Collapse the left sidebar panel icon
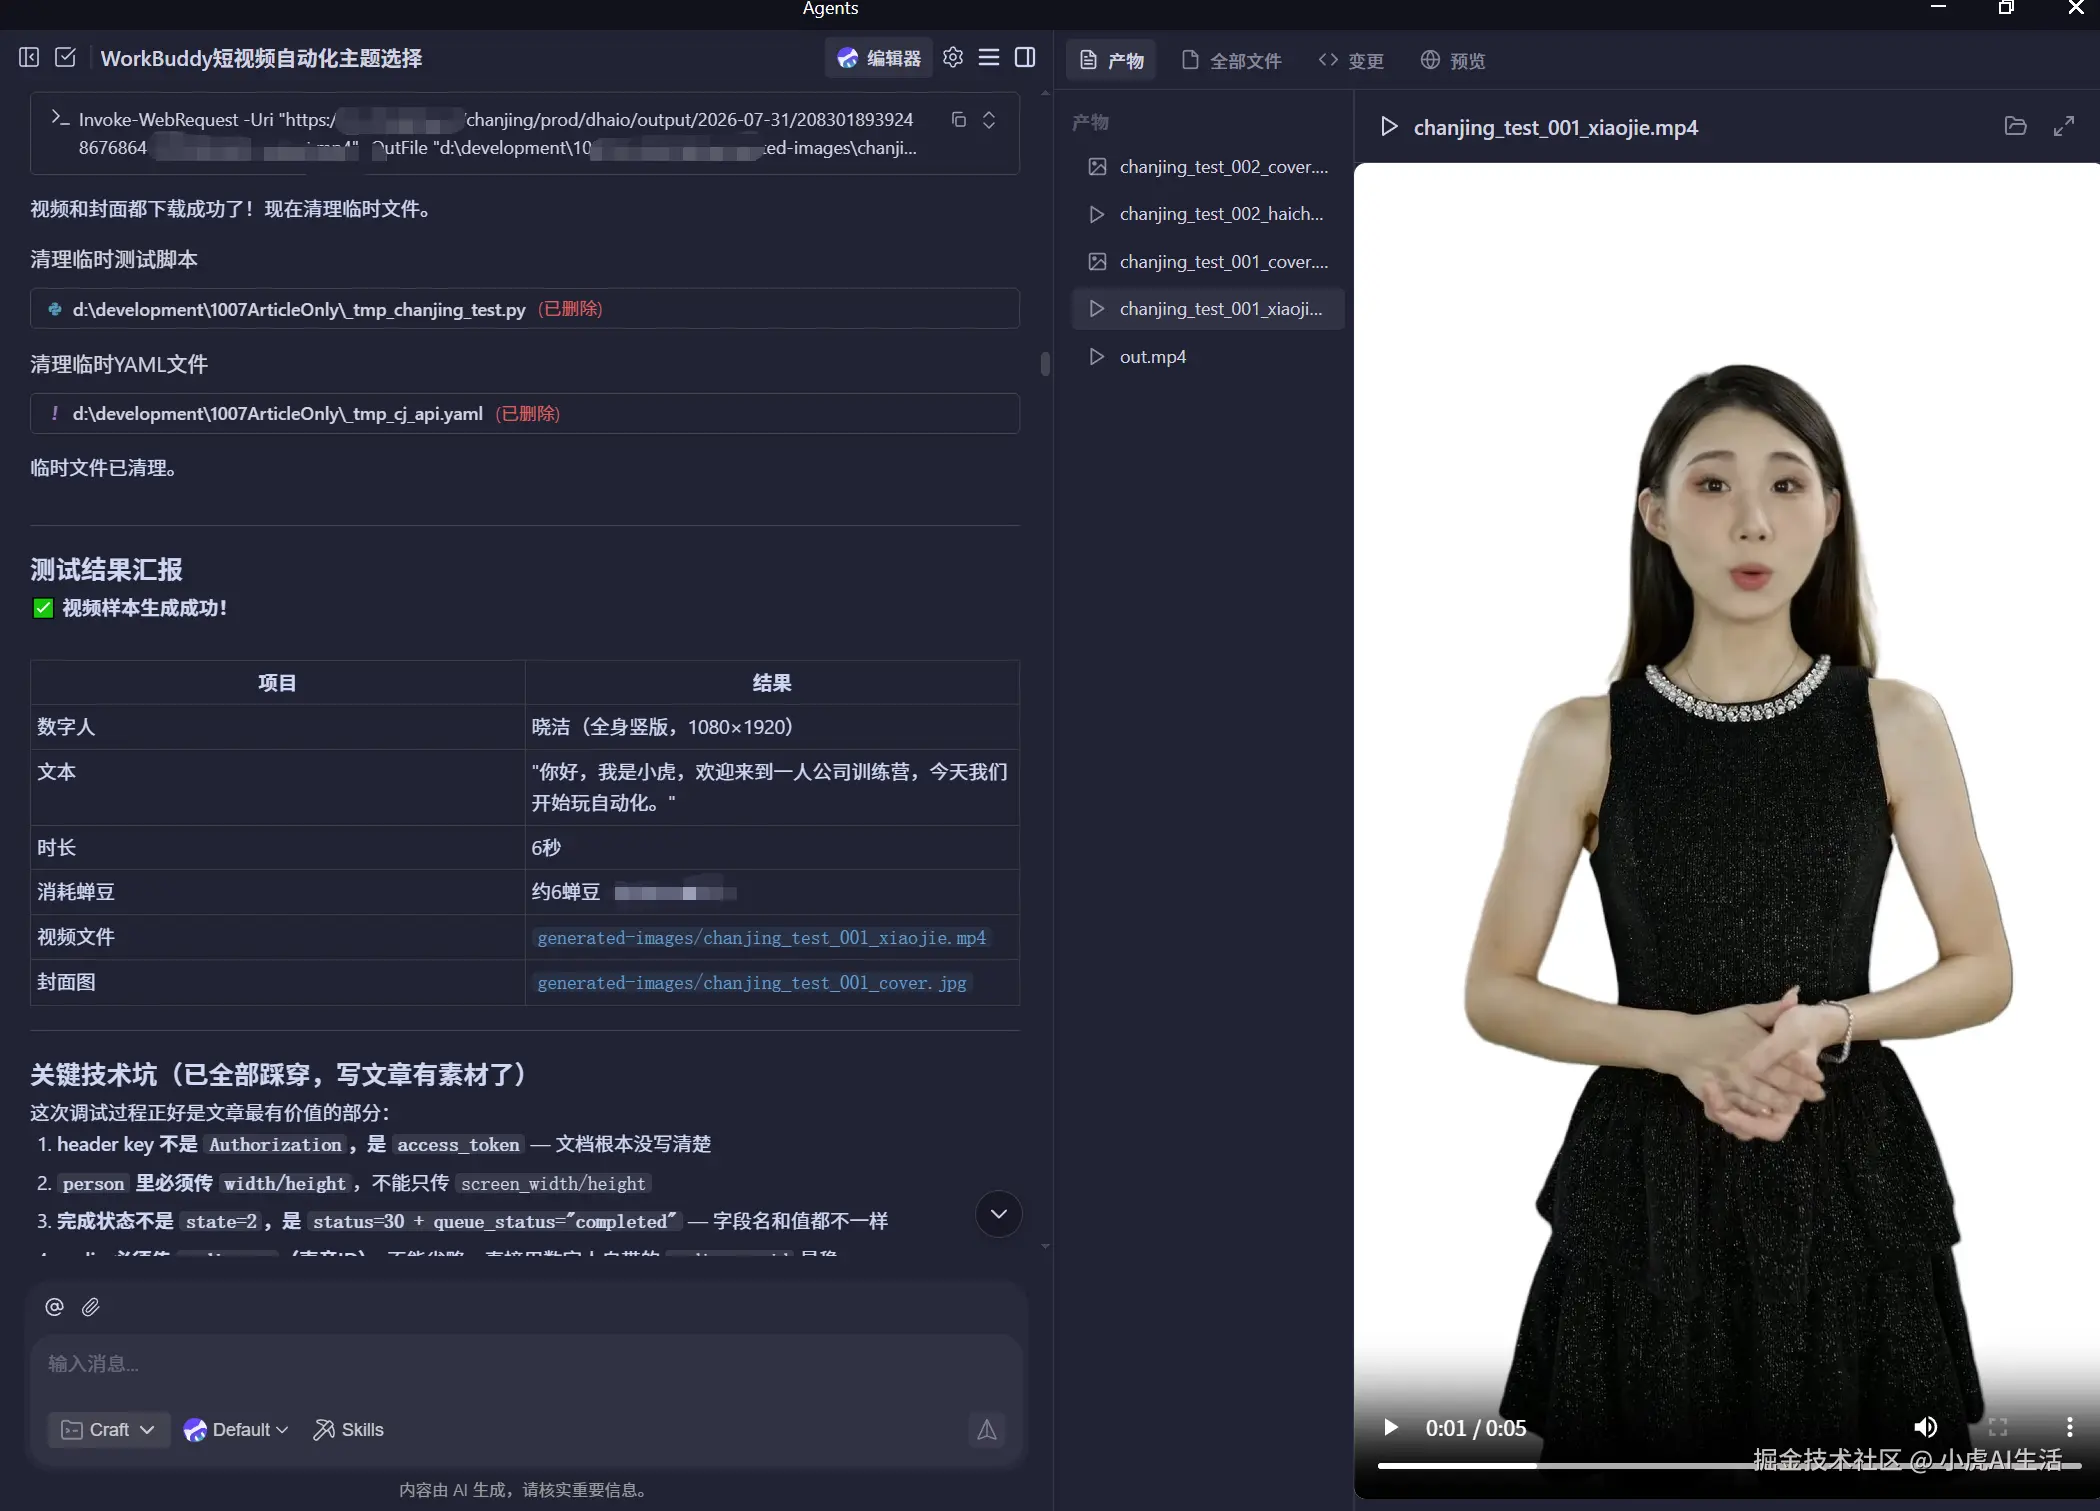Viewport: 2100px width, 1511px height. point(29,58)
